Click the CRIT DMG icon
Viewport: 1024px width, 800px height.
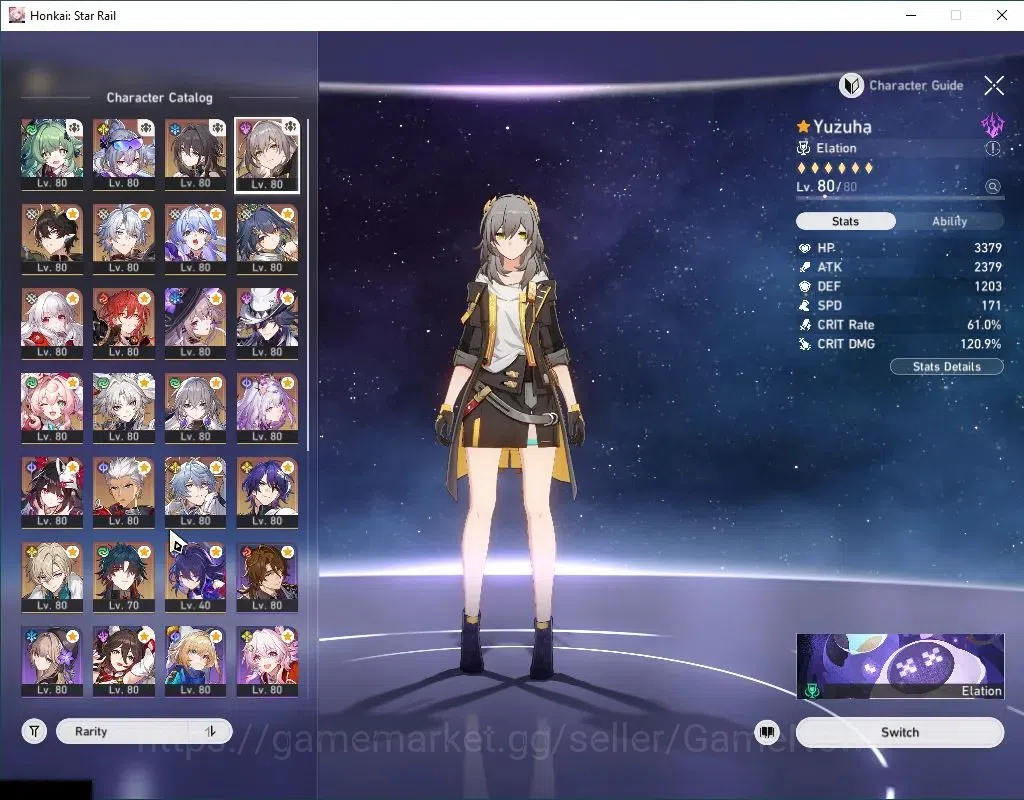tap(805, 344)
